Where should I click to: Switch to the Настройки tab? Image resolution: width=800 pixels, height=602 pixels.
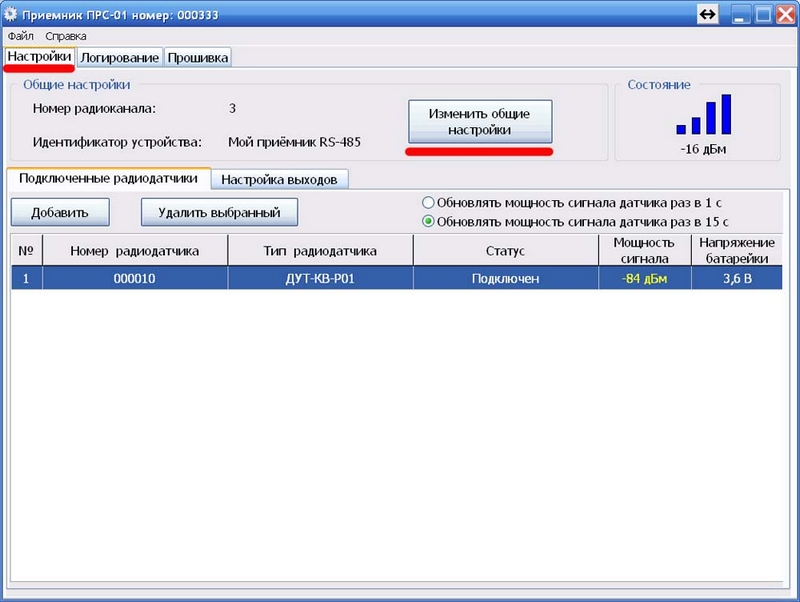(x=40, y=57)
